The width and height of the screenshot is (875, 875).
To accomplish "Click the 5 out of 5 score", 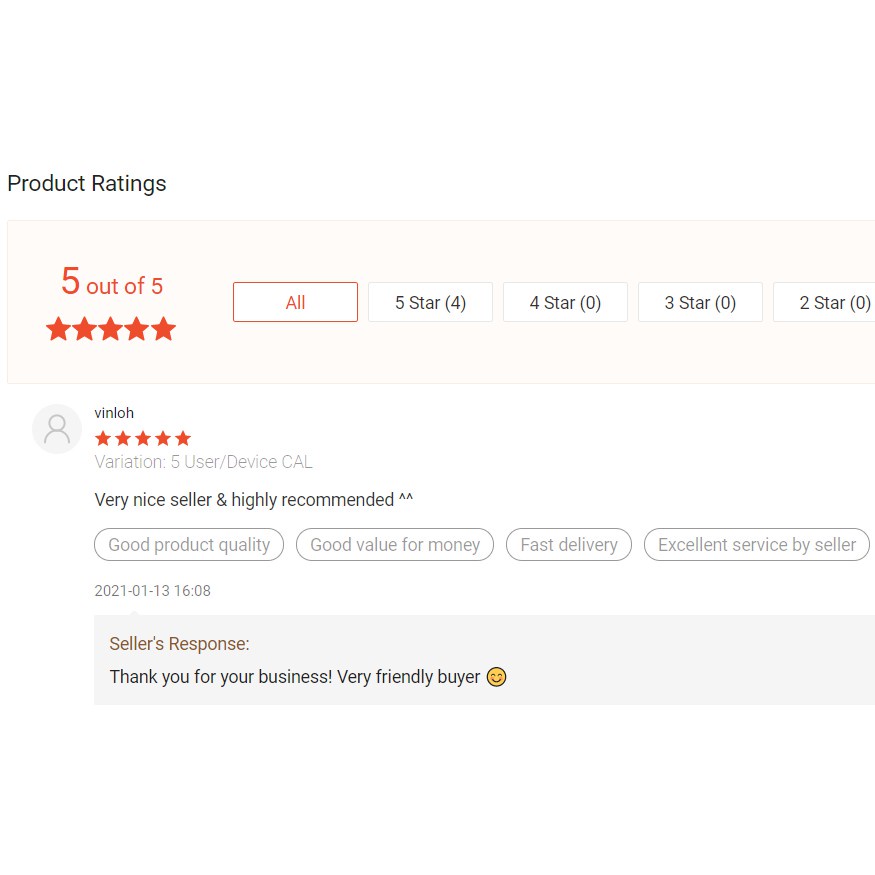I will coord(111,284).
